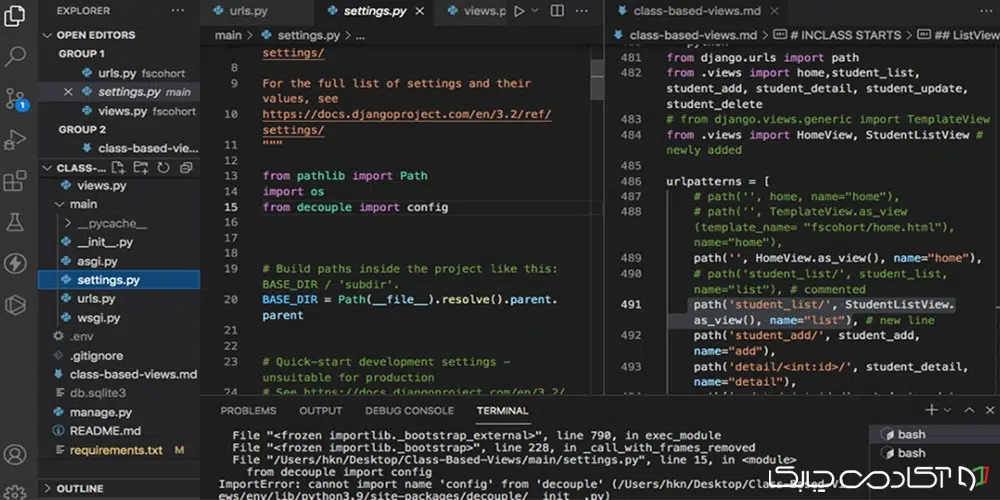1000x500 pixels.
Task: Run the Python file with play button
Action: click(518, 11)
